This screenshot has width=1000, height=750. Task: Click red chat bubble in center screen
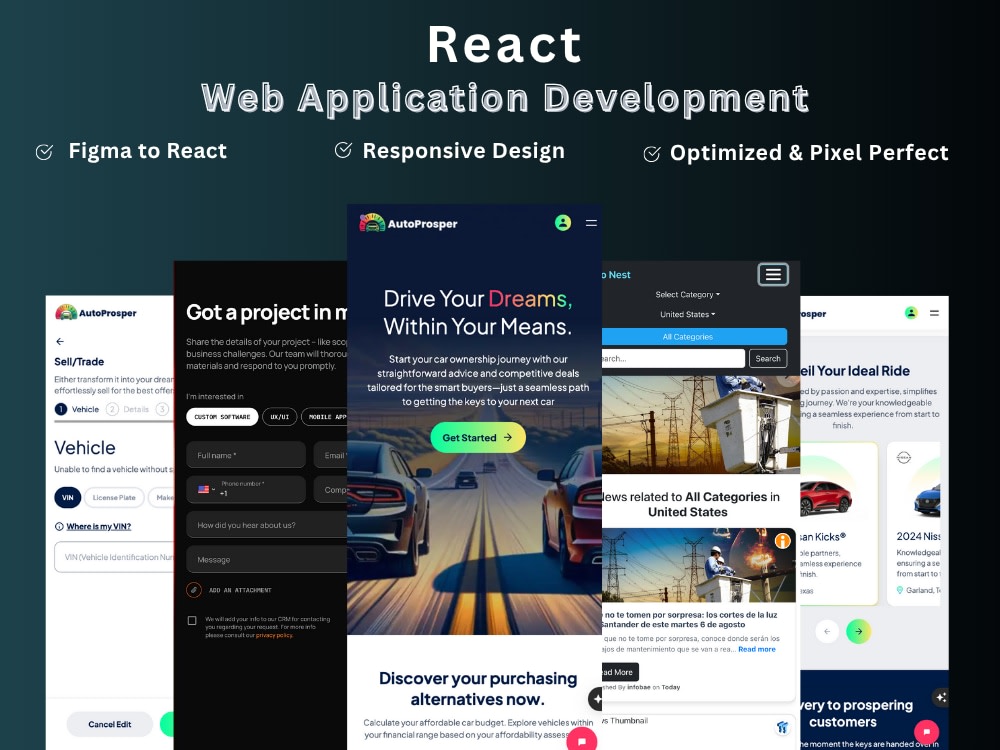pos(582,741)
